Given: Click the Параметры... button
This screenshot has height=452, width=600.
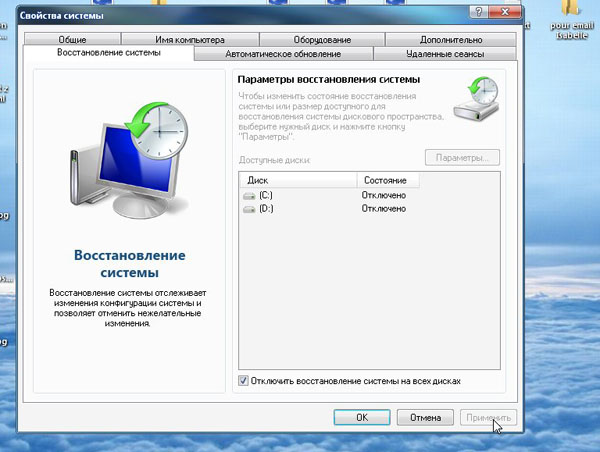Looking at the screenshot, I should coord(462,158).
